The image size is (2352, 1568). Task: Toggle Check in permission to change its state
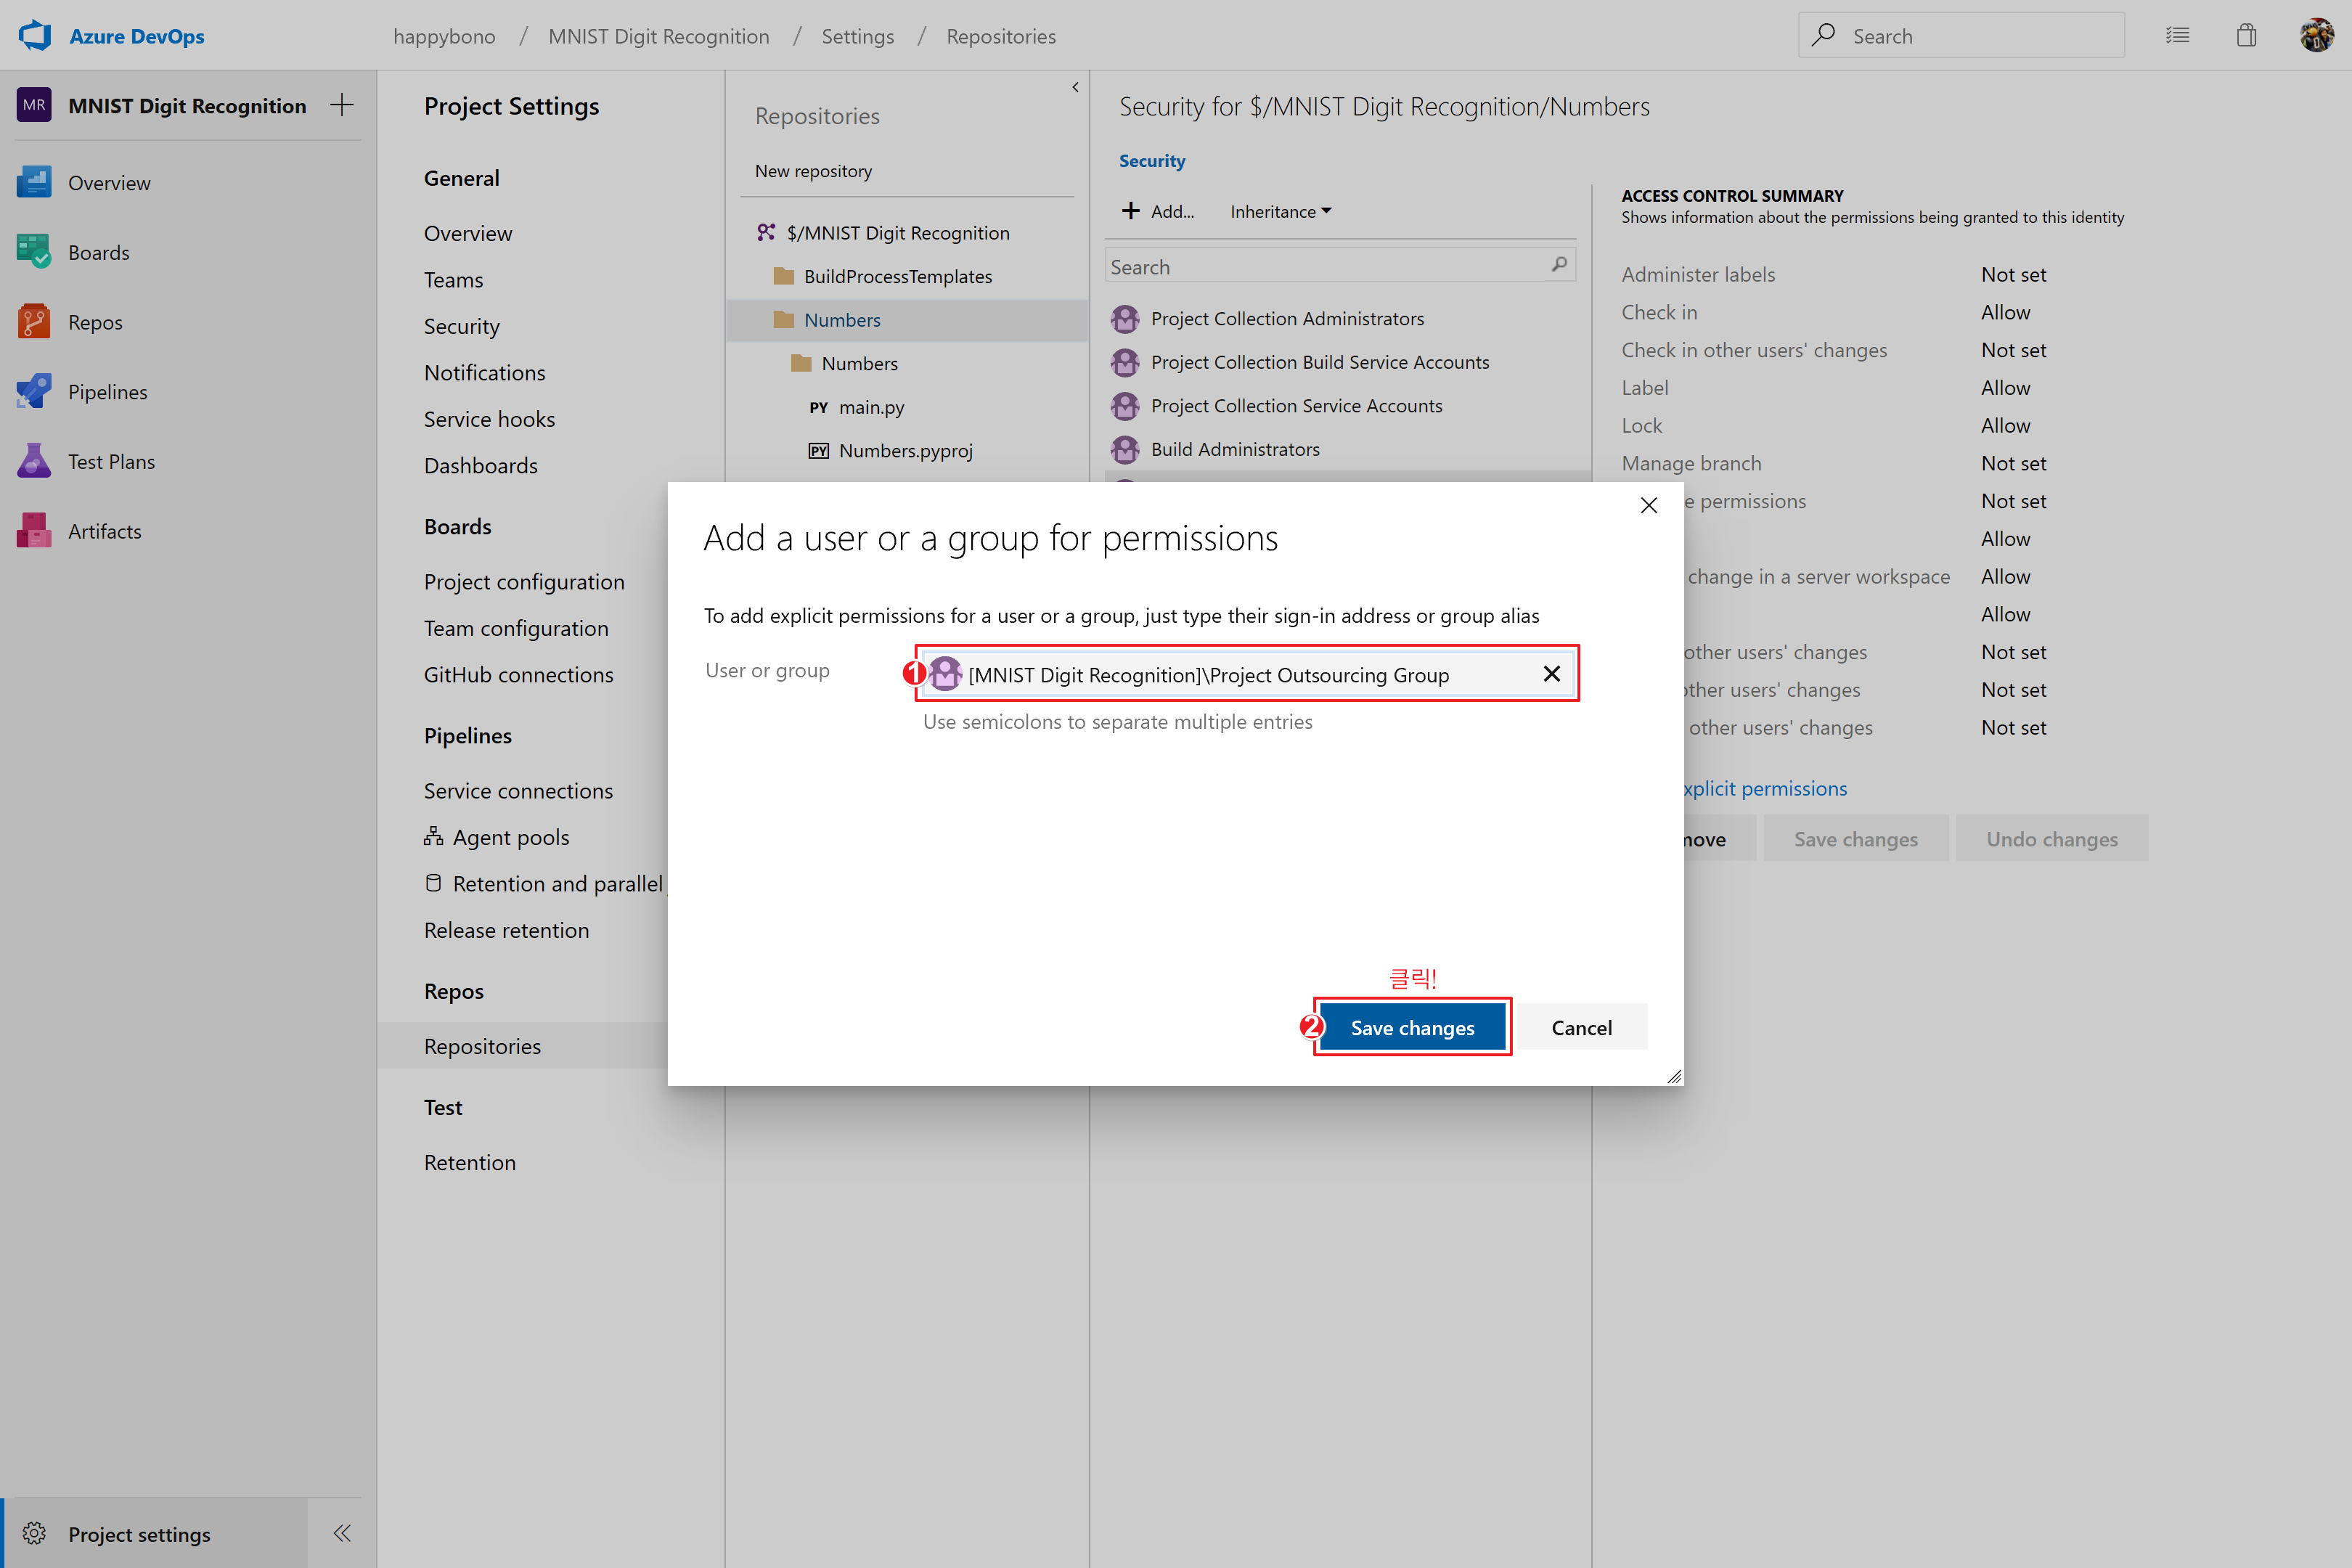[2006, 312]
